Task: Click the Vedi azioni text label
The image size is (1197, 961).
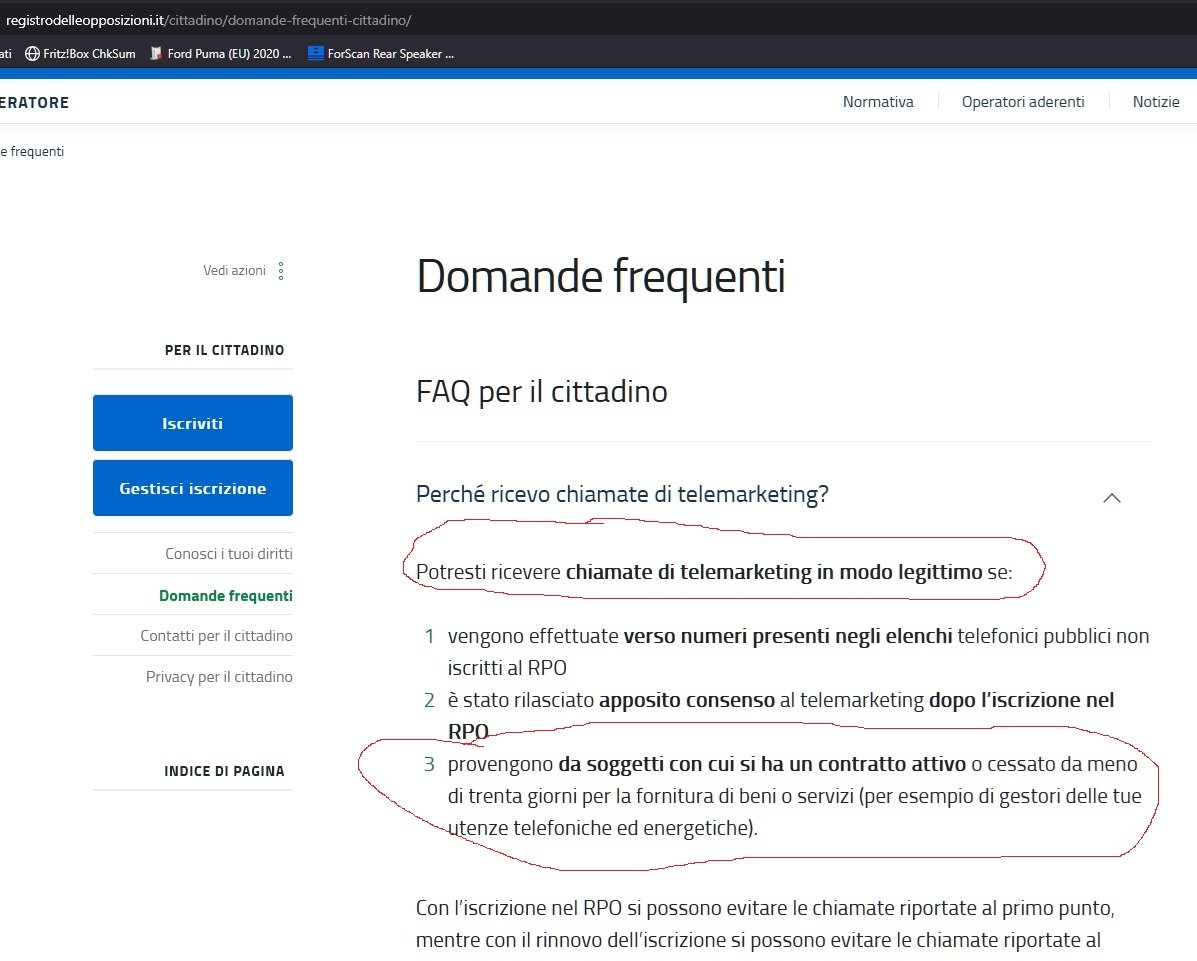Action: tap(234, 271)
